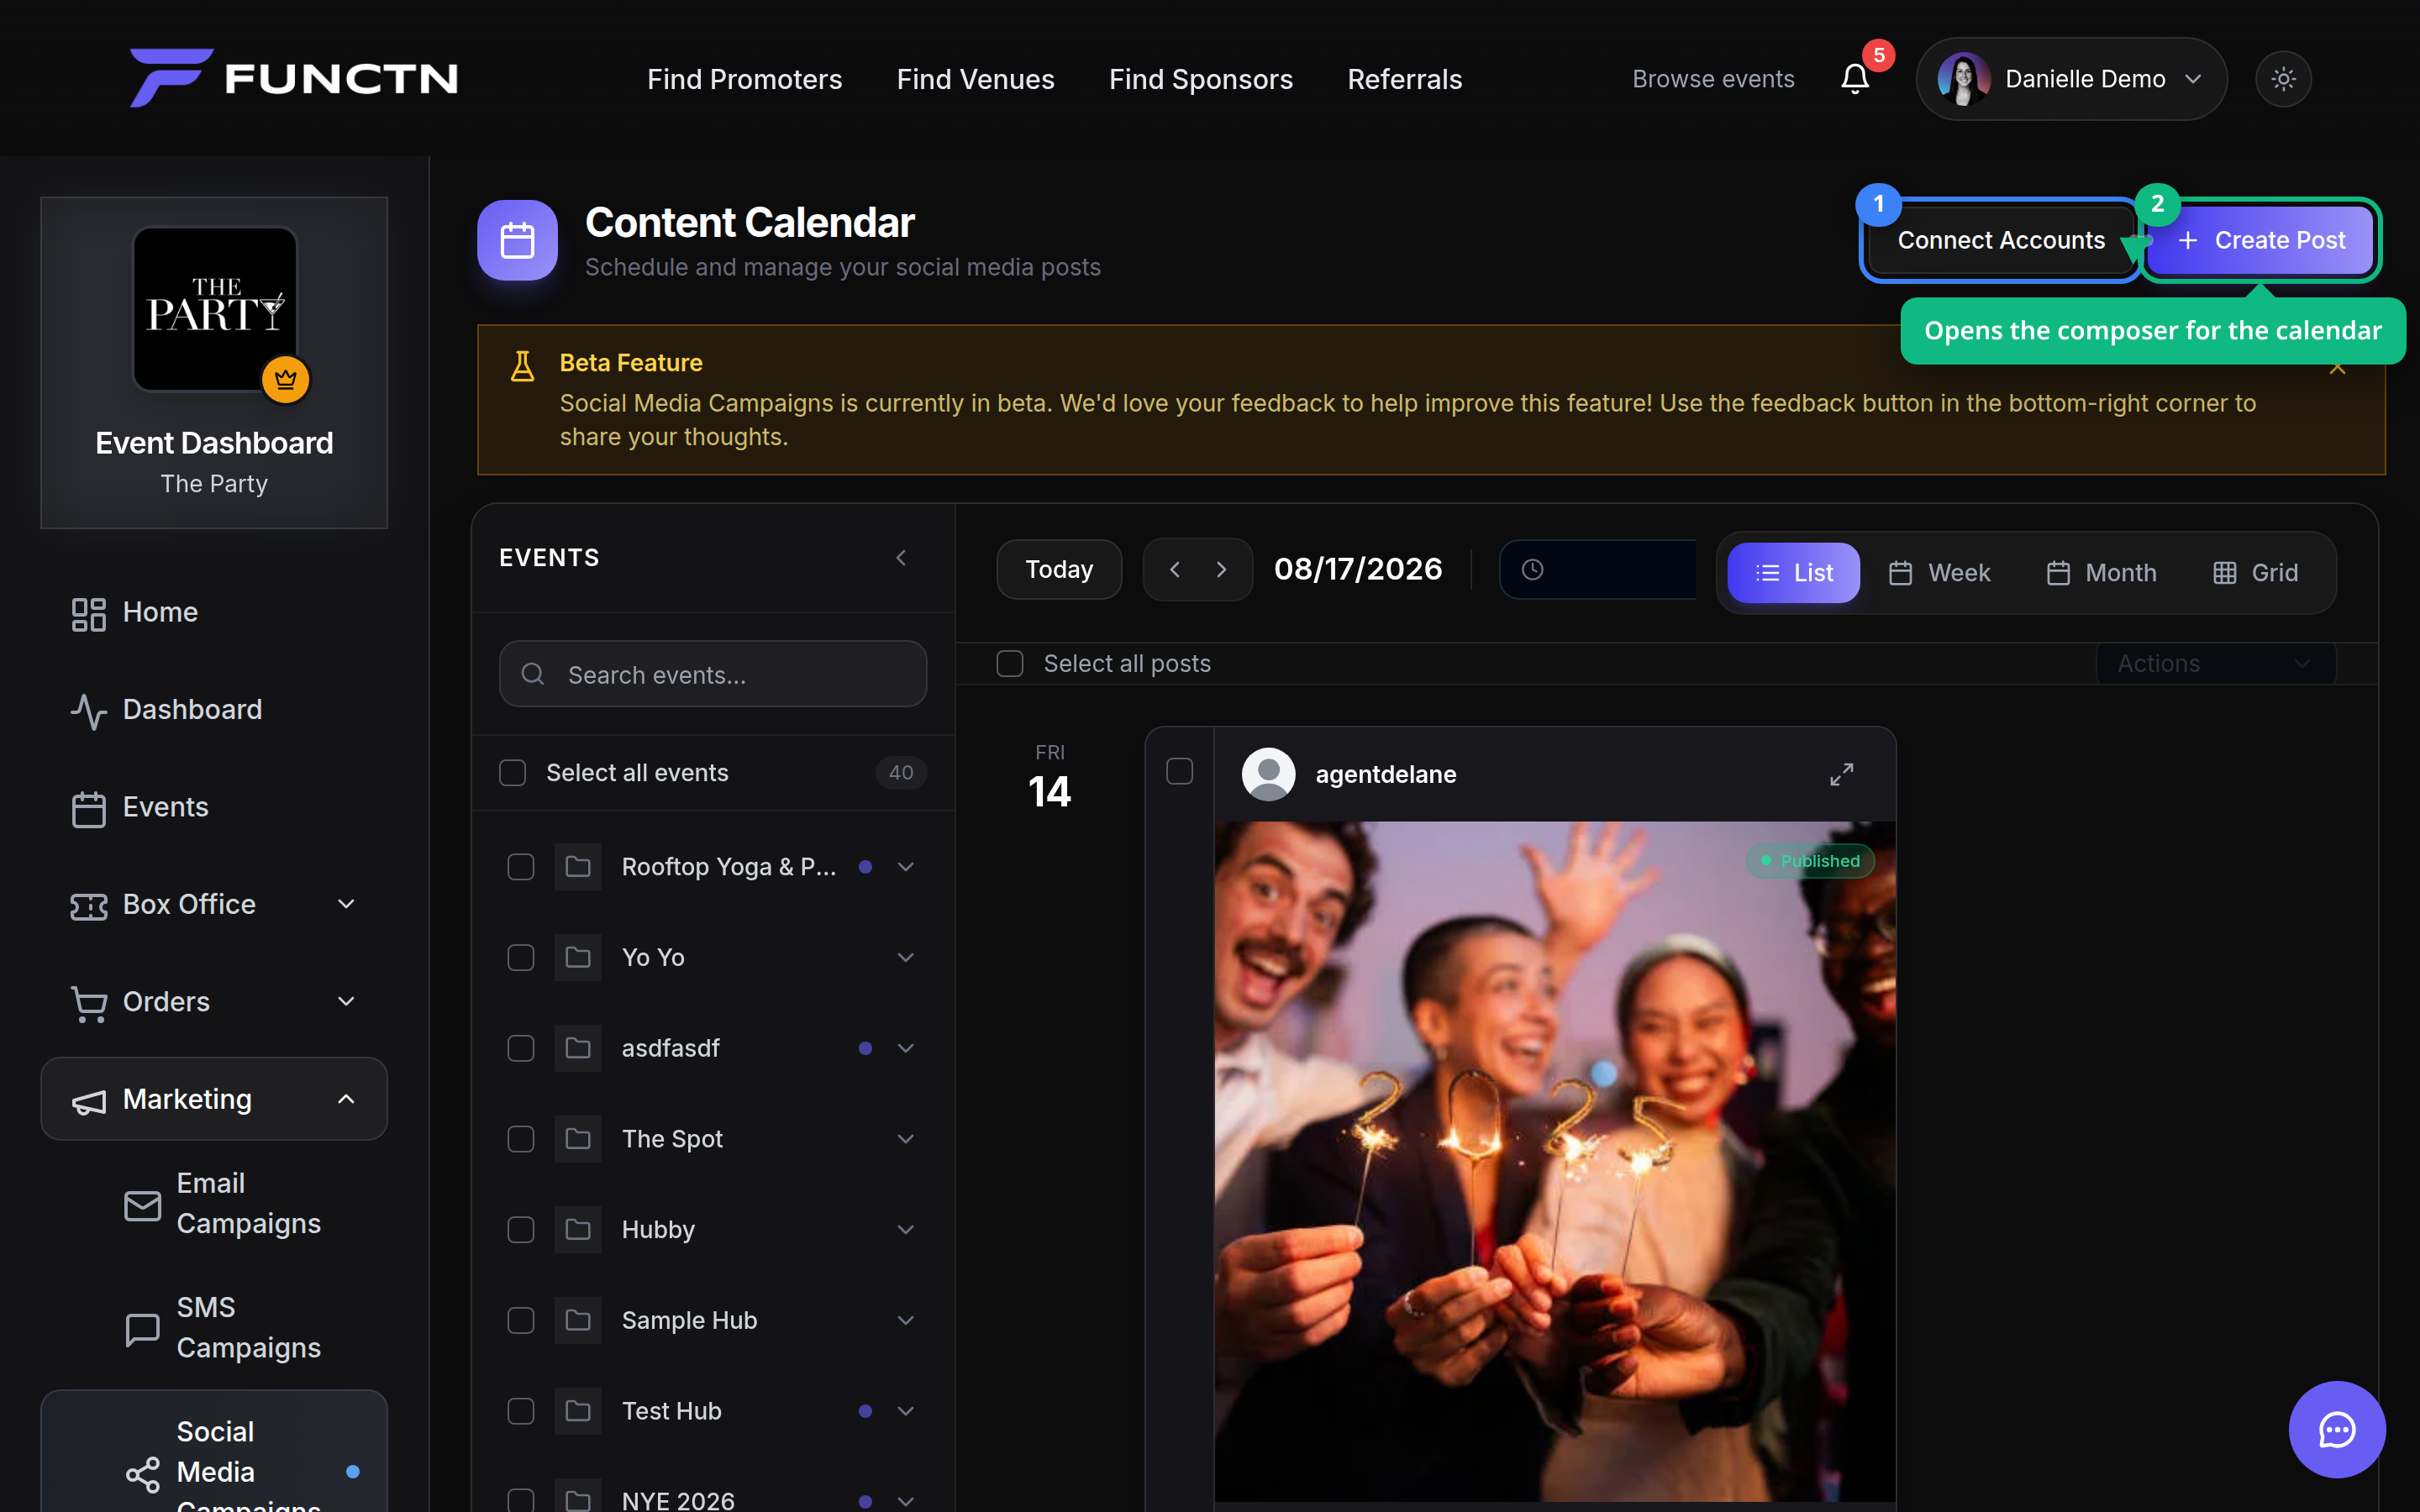Screen dimensions: 2420x1512
Task: Tick the Yo Yo event checkbox
Action: pyautogui.click(x=521, y=957)
